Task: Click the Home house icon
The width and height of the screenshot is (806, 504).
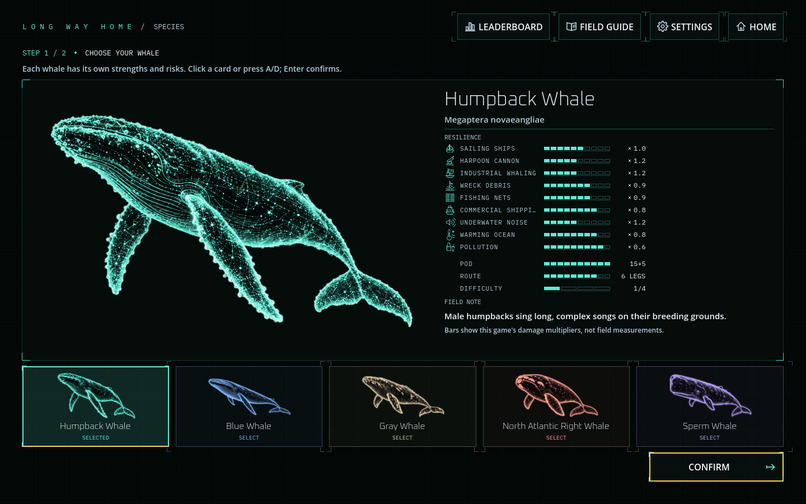Action: [x=741, y=27]
